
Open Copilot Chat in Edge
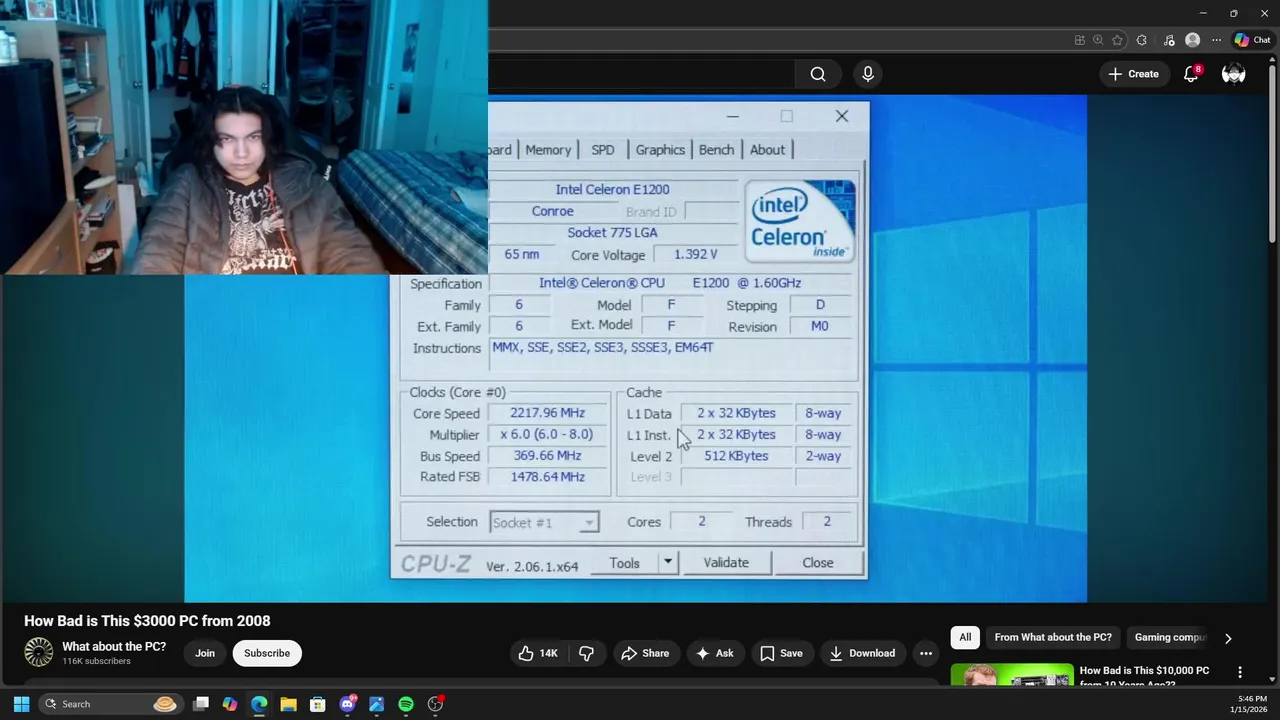(1252, 40)
